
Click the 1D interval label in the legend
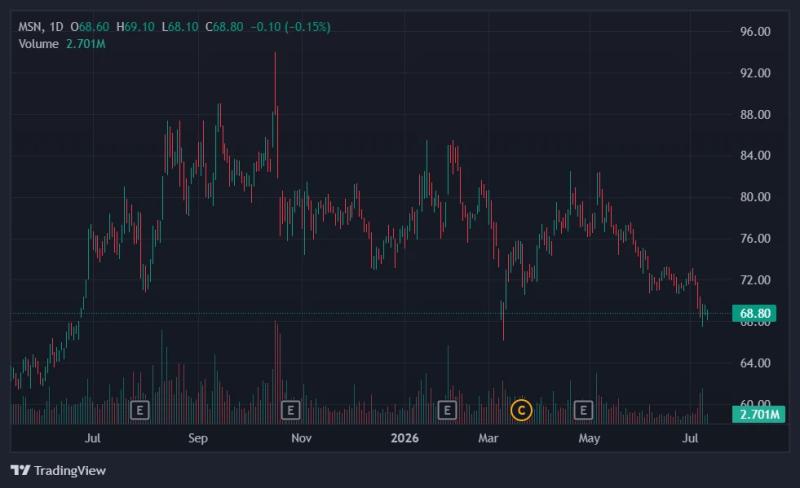(x=56, y=27)
